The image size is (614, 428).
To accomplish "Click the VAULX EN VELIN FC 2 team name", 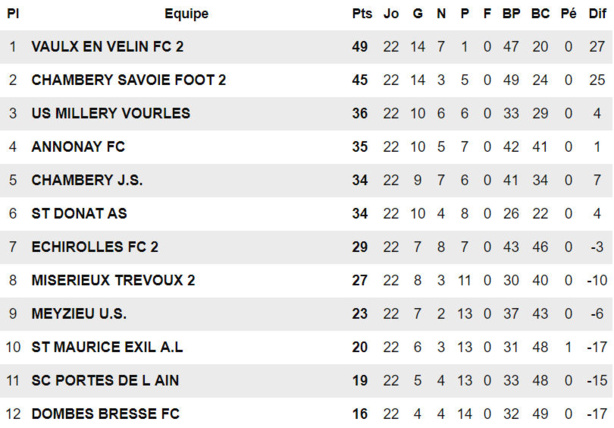I will coord(107,47).
